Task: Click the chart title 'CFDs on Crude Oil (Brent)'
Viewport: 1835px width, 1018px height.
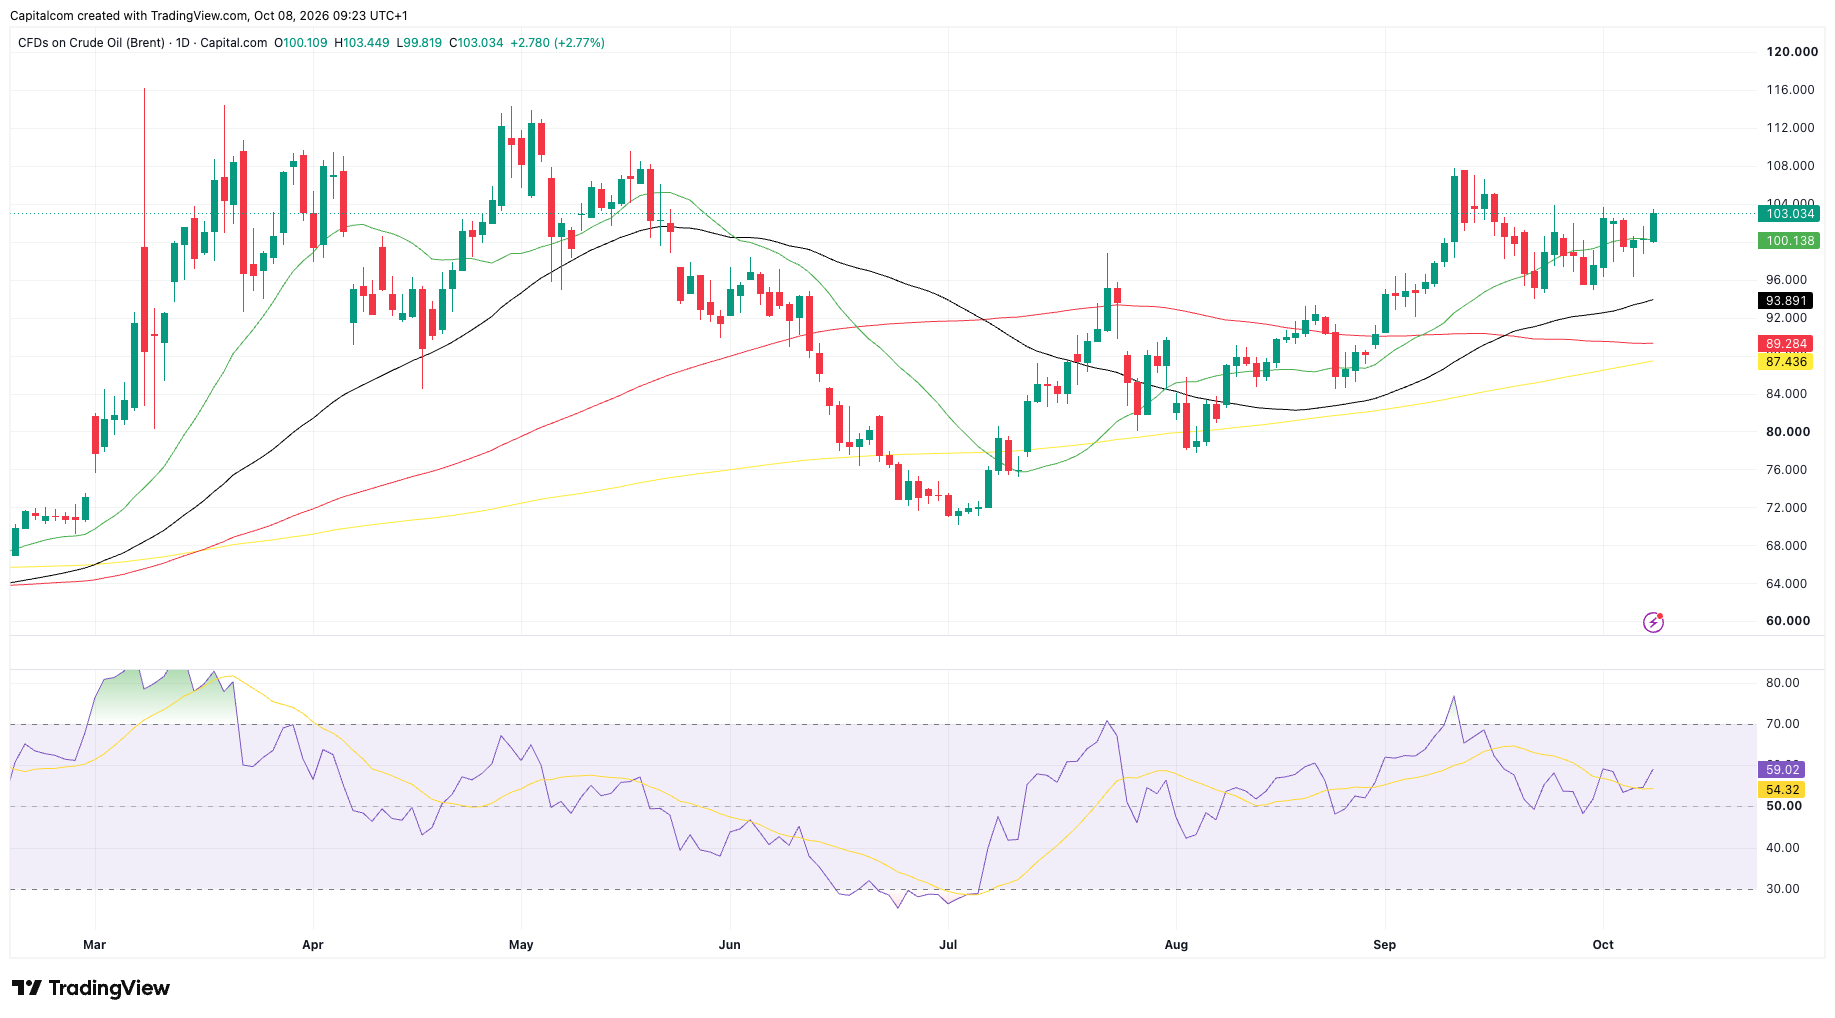Action: [91, 43]
